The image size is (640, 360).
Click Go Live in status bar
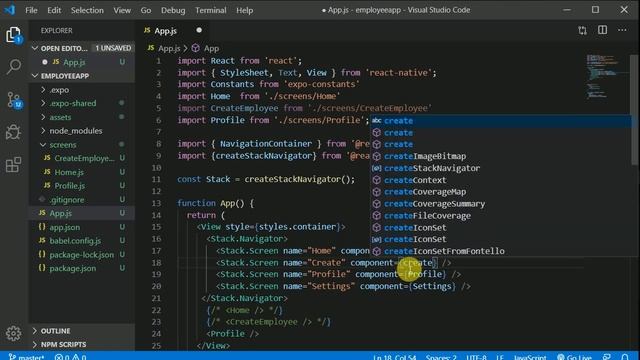575,357
